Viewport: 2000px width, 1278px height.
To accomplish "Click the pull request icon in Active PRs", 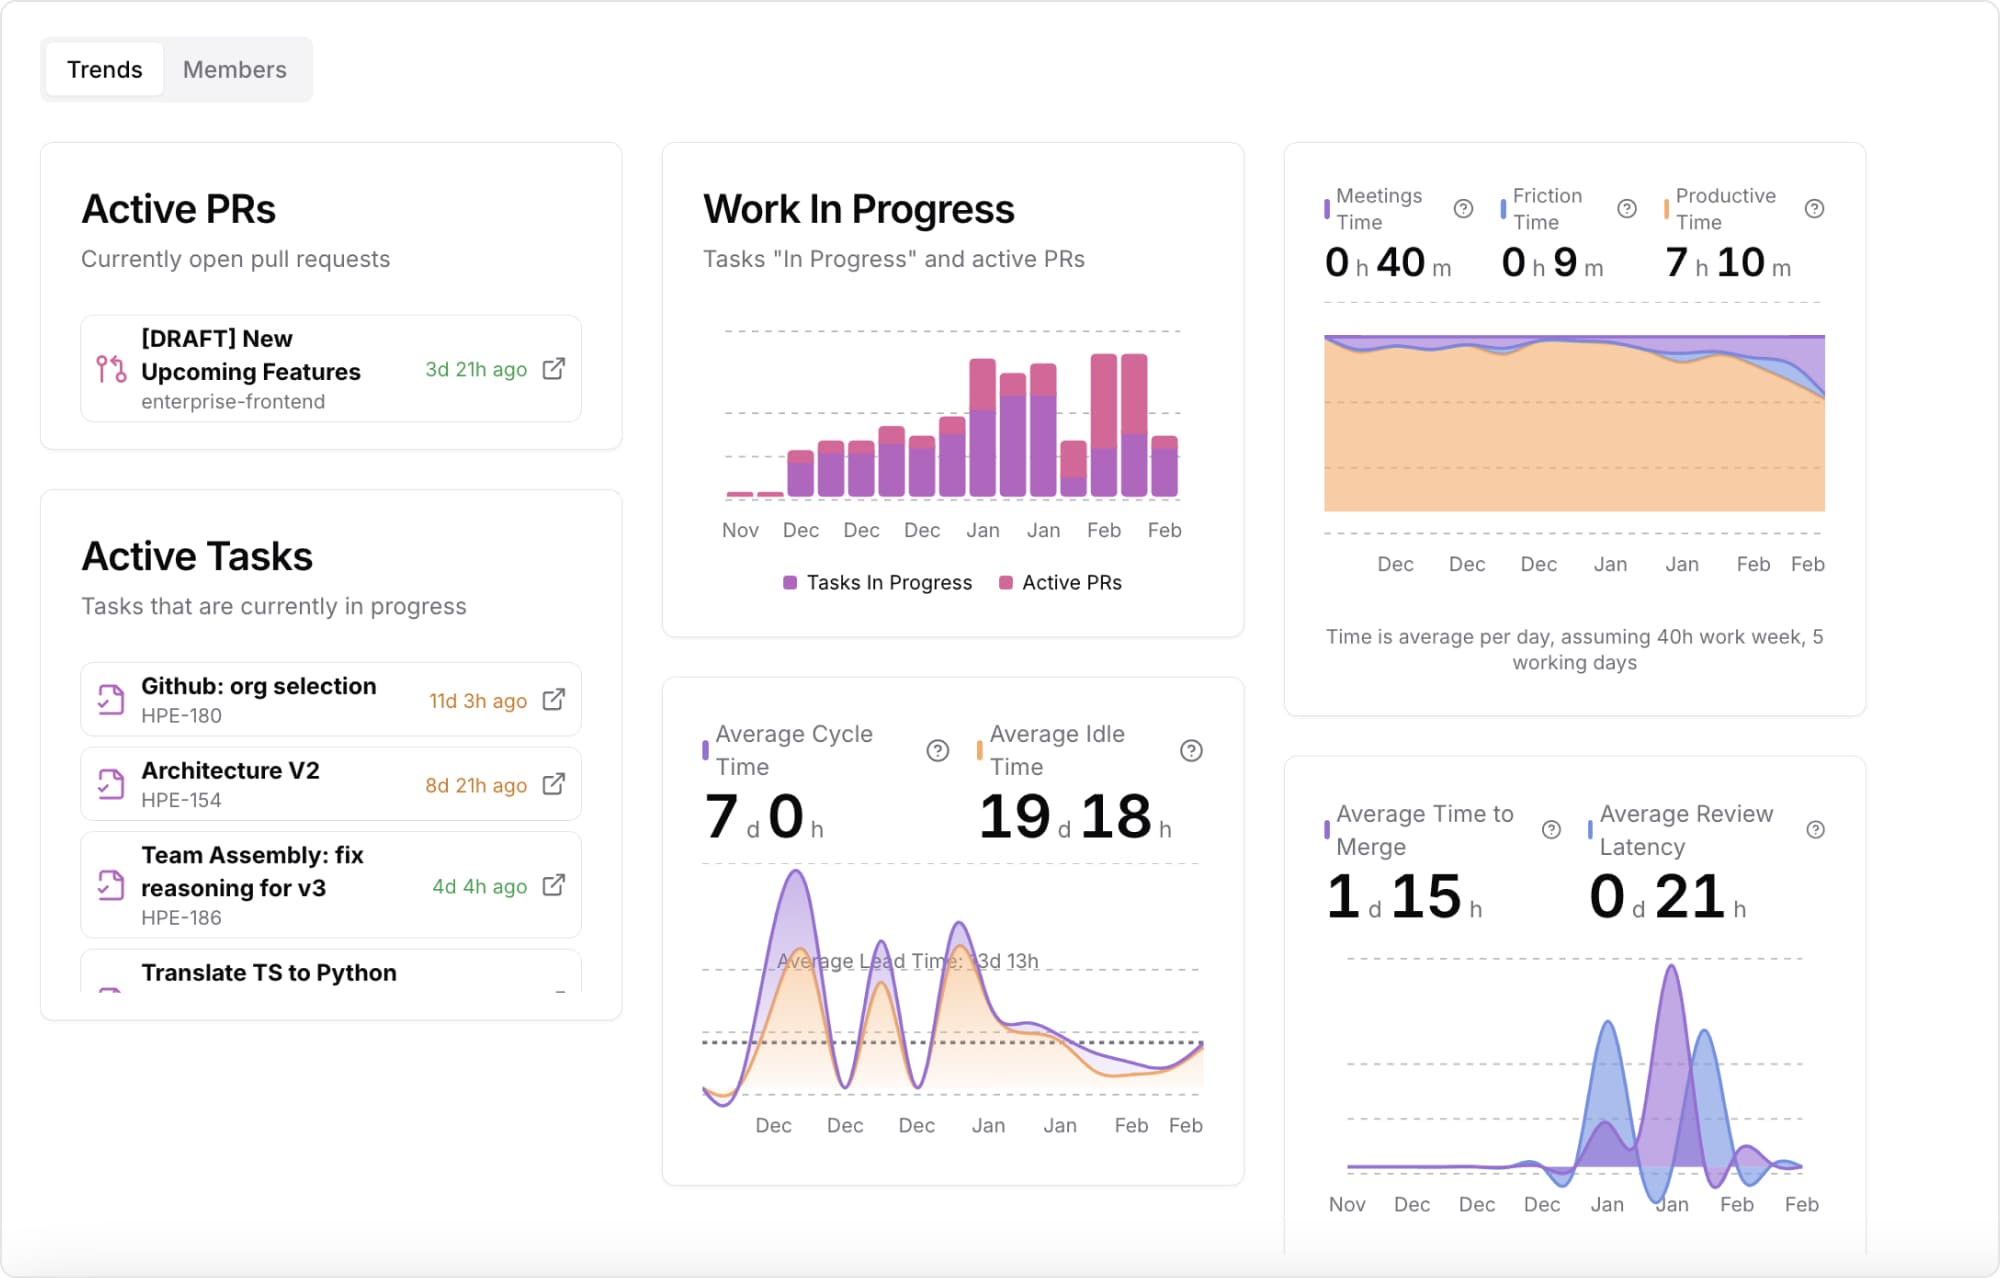I will (x=111, y=369).
